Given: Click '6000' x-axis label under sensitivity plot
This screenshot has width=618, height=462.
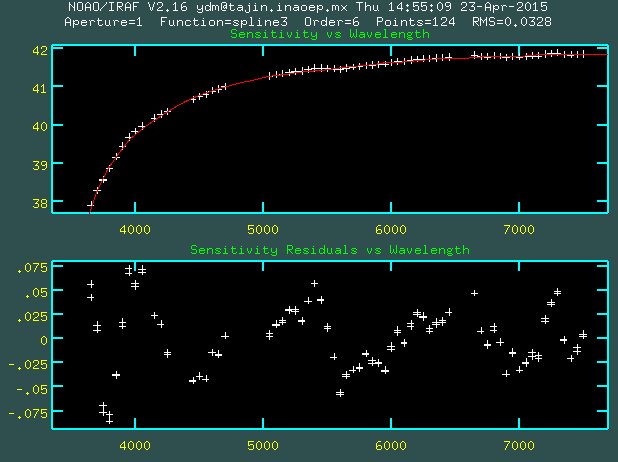Looking at the screenshot, I should point(391,229).
